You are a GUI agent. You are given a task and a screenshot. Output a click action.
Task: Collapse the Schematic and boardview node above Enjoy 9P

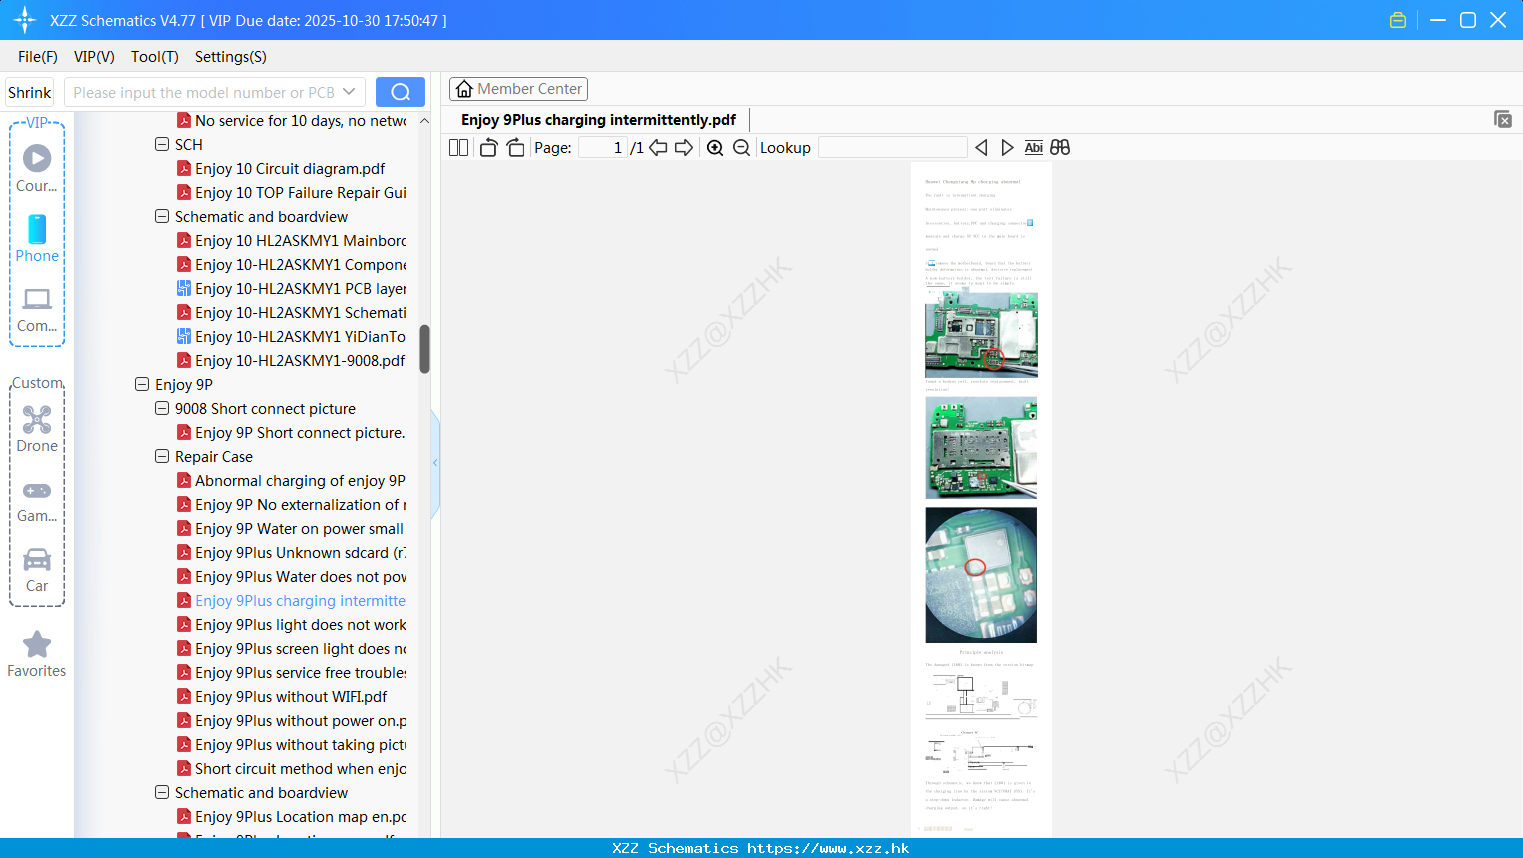[162, 216]
